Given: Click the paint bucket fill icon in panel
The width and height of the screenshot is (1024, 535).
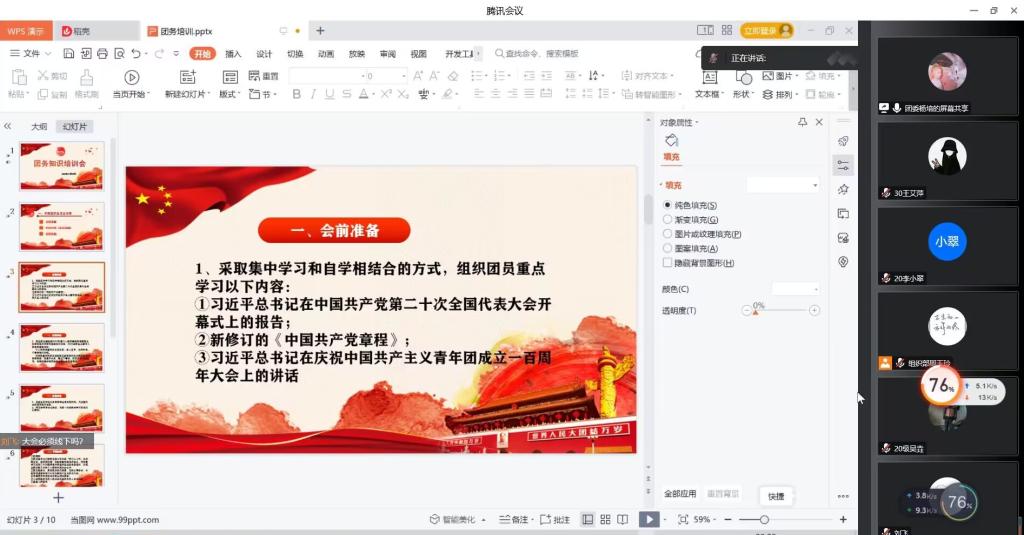Looking at the screenshot, I should click(x=671, y=141).
